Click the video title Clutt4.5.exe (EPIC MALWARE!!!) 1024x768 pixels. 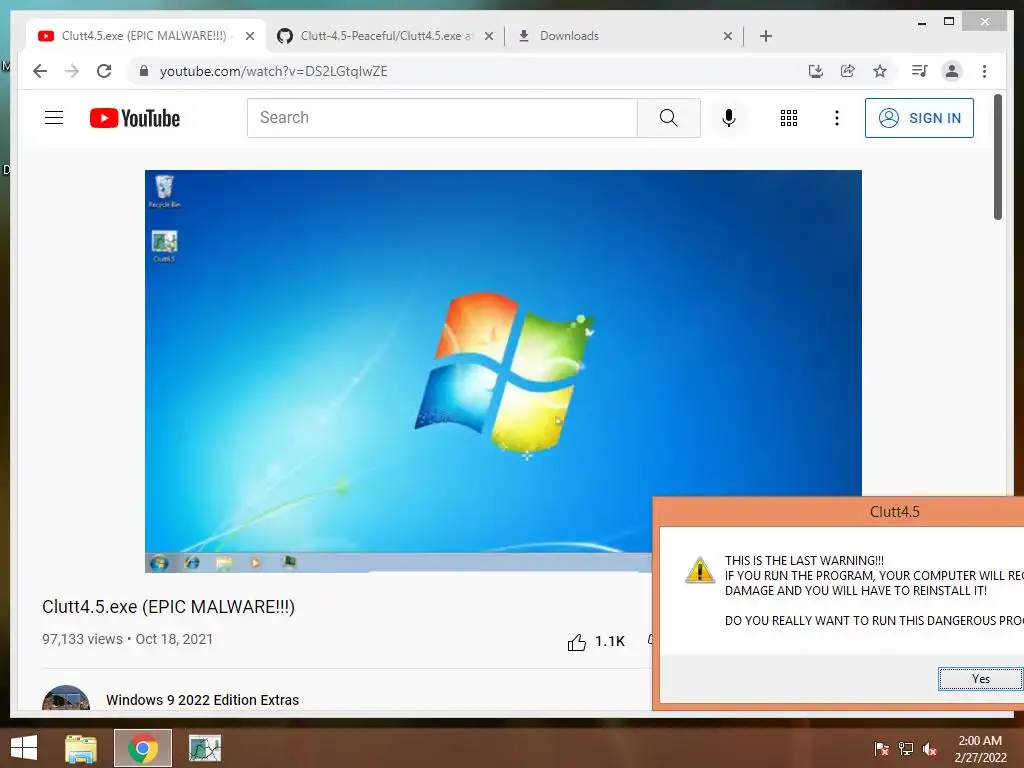point(168,607)
